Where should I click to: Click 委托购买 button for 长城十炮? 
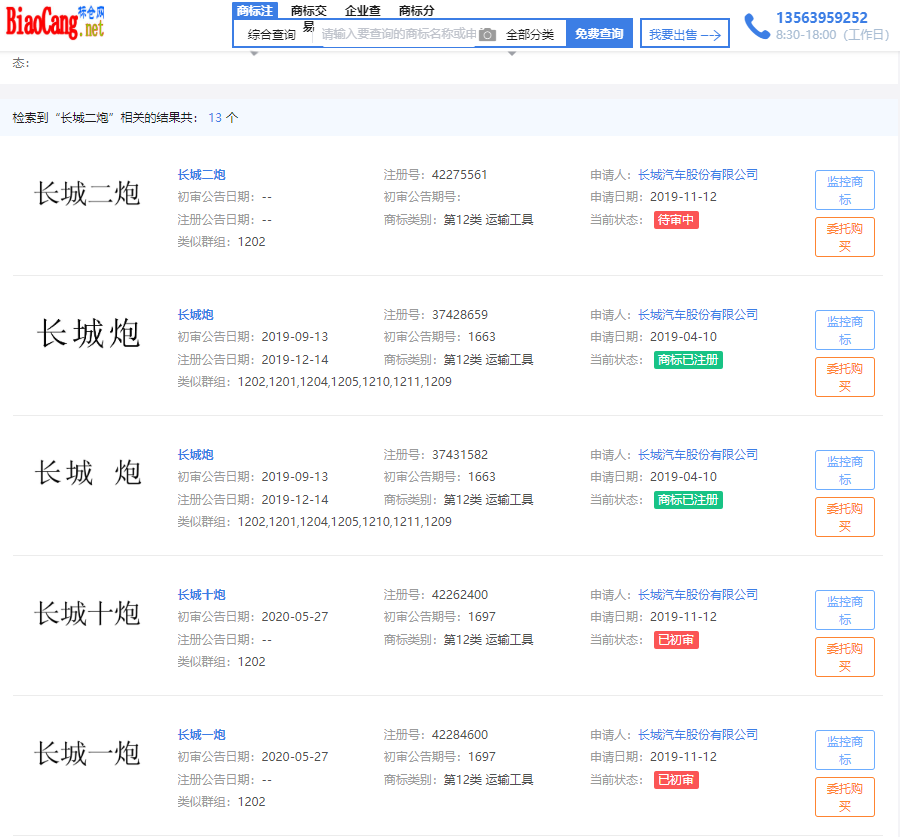pyautogui.click(x=845, y=657)
